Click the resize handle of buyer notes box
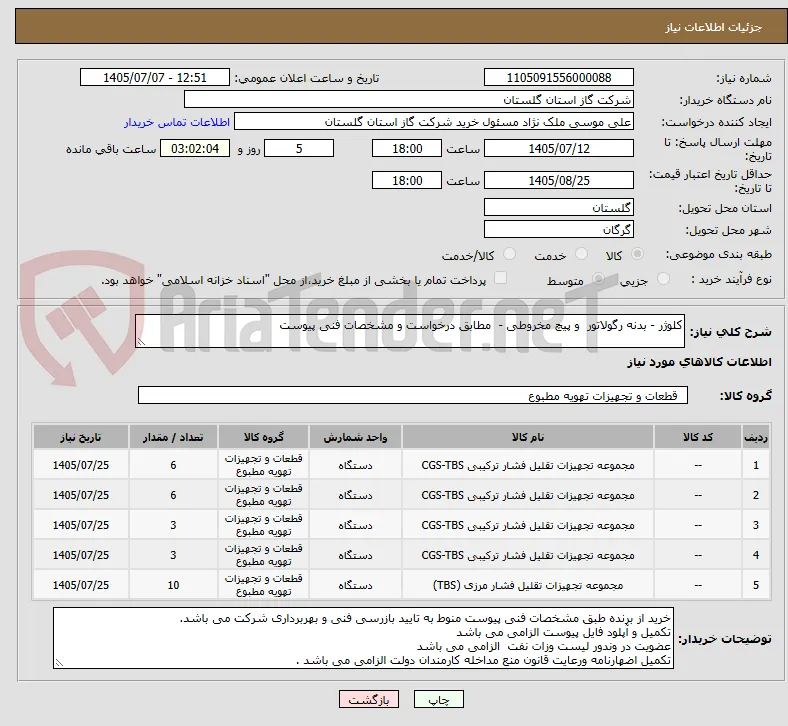788x726 pixels. coord(59,663)
